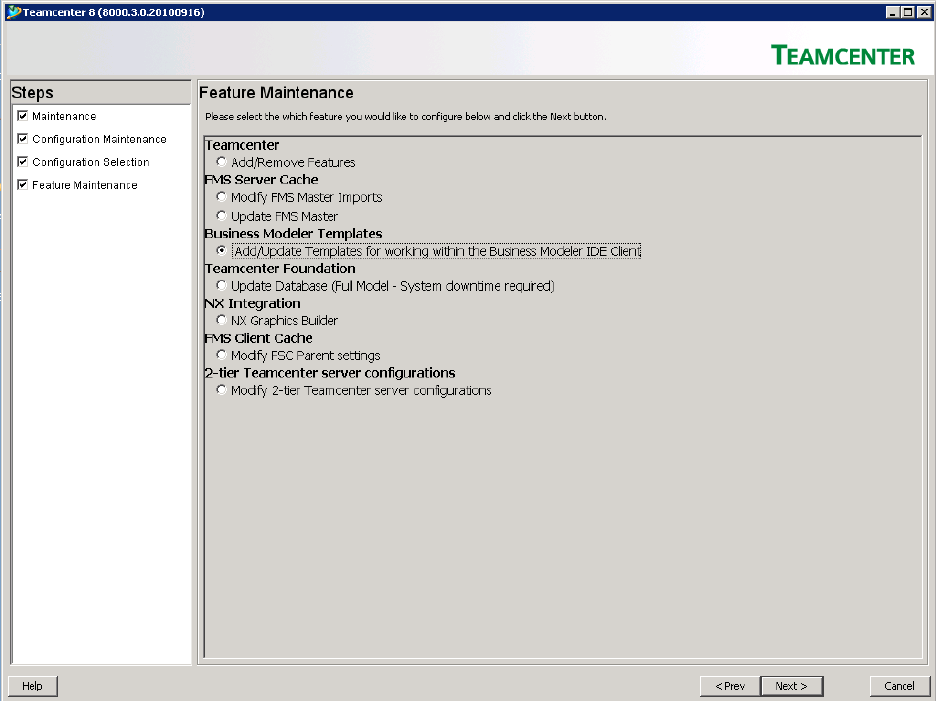Screen dimensions: 936x701
Task: Maximize the Teamcenter window
Action: [x=907, y=12]
